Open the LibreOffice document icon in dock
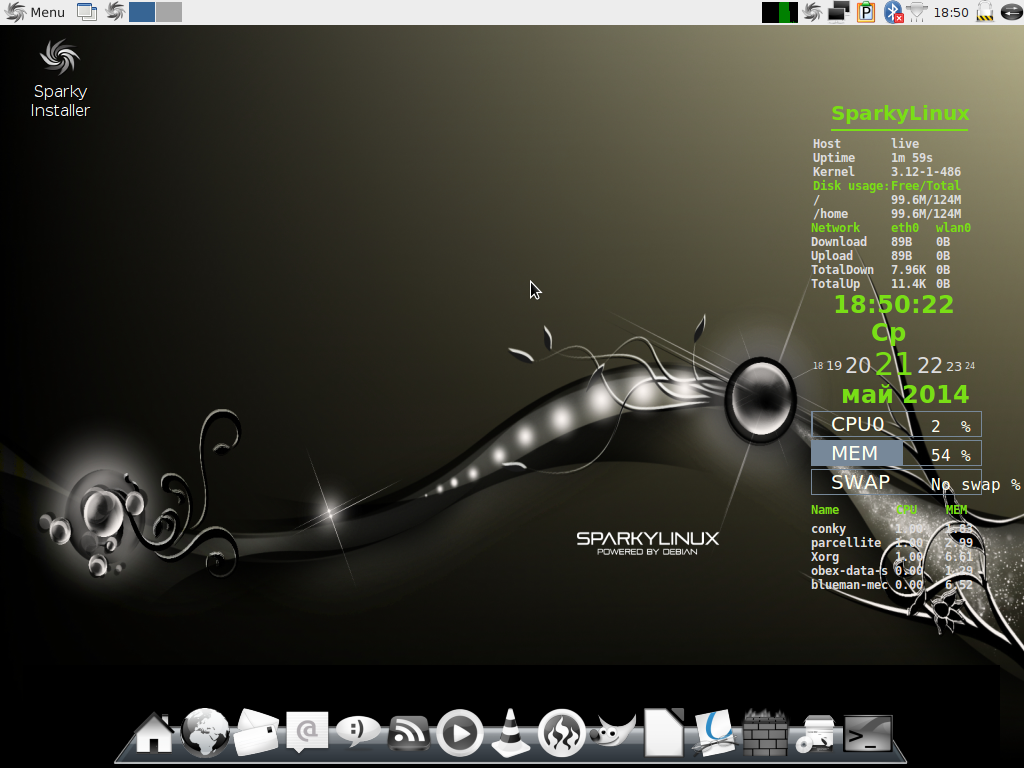The height and width of the screenshot is (768, 1024). coord(664,733)
